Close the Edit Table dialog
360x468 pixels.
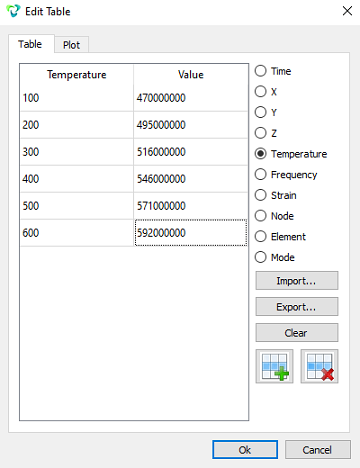click(x=347, y=11)
